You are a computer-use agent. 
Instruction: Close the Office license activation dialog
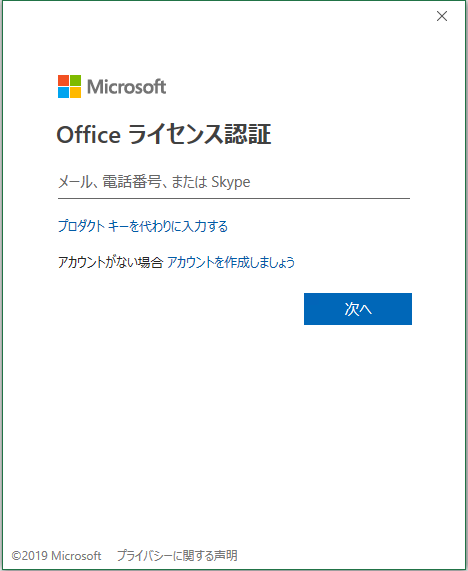click(442, 16)
